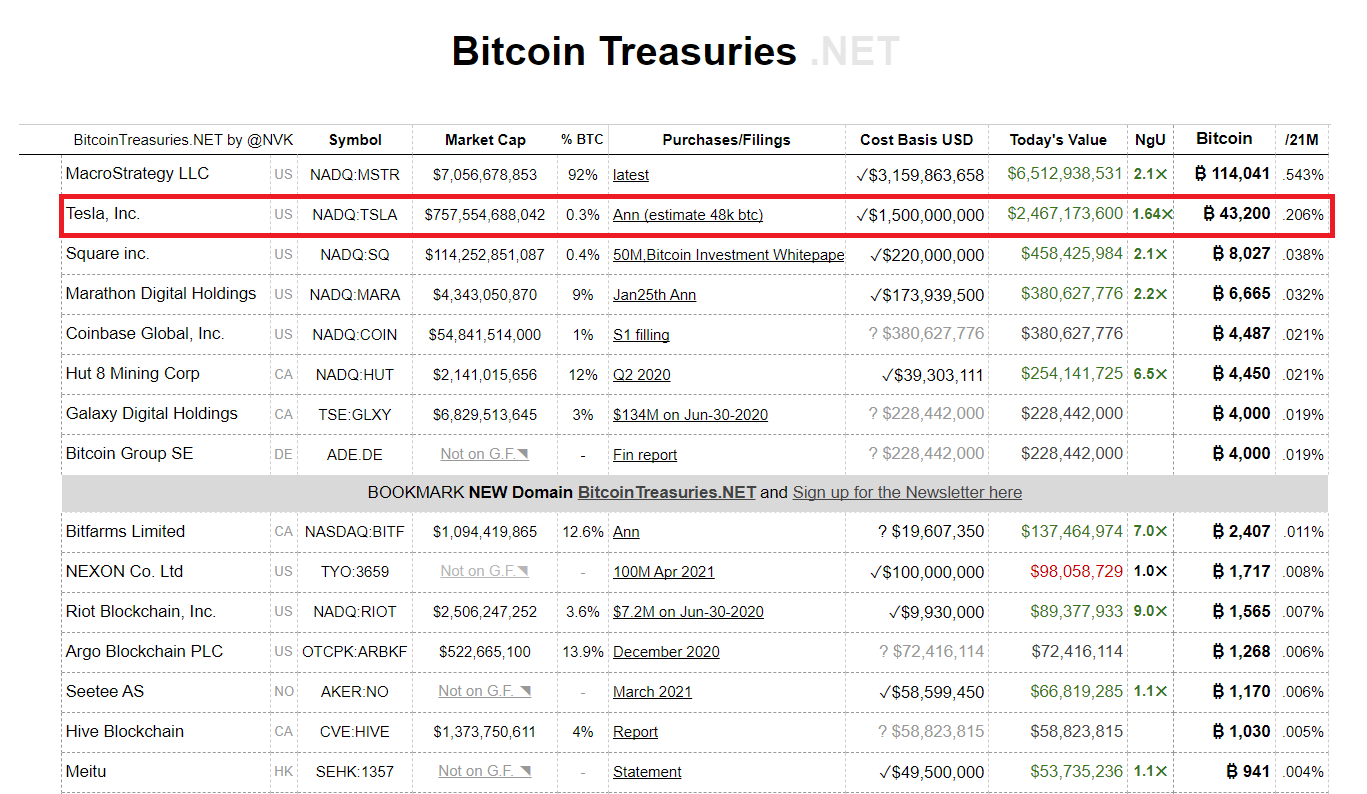Open Bitcoin Group SE 'Fin report' link
This screenshot has width=1367, height=794.
pos(645,455)
